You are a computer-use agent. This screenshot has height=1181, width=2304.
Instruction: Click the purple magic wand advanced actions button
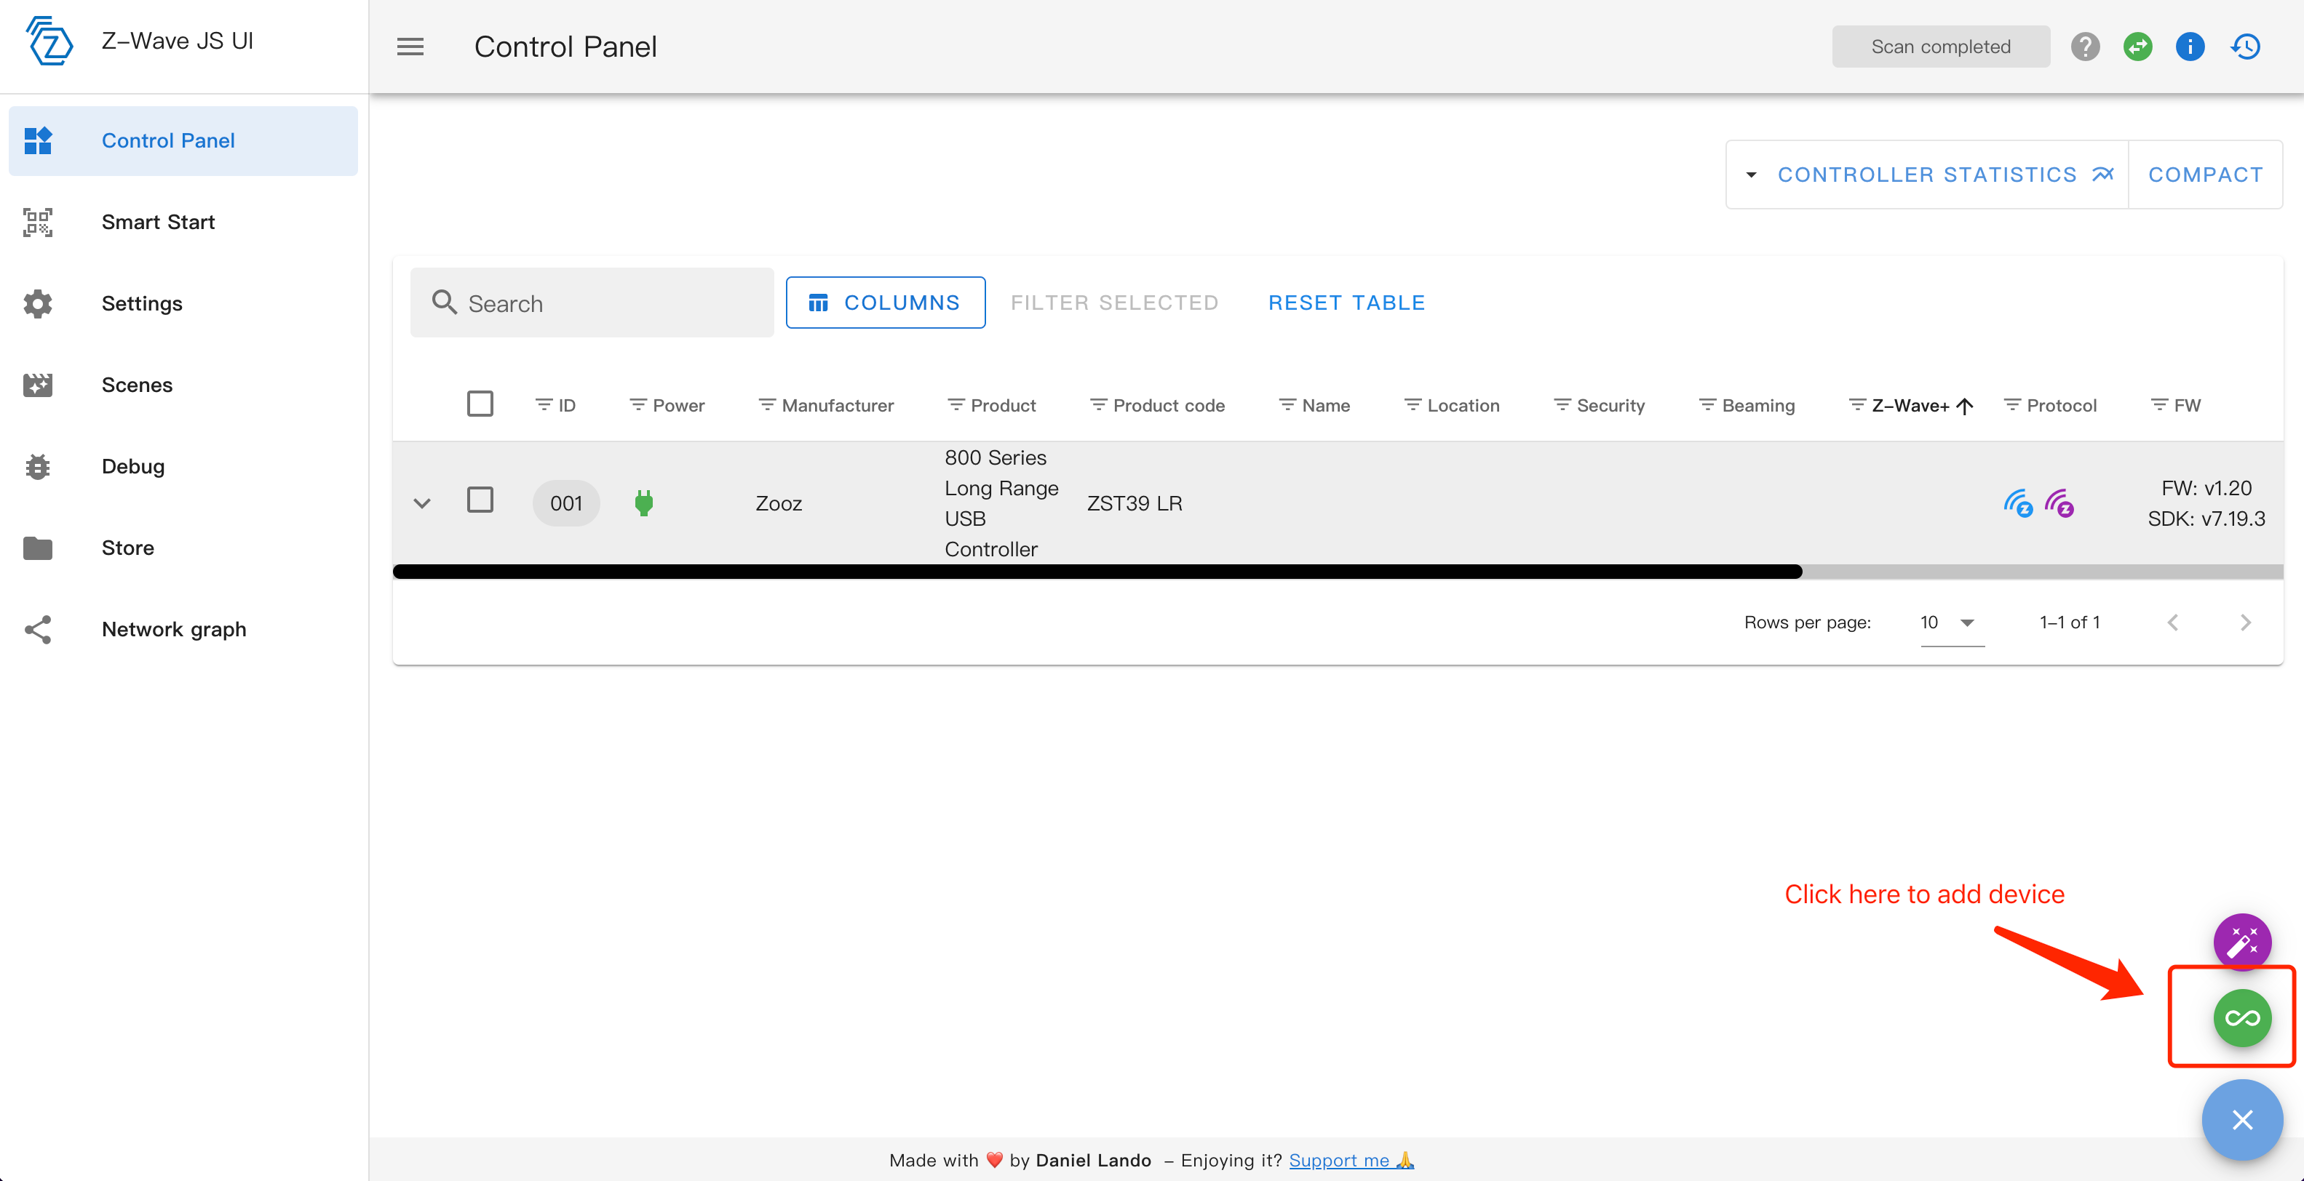pos(2242,941)
